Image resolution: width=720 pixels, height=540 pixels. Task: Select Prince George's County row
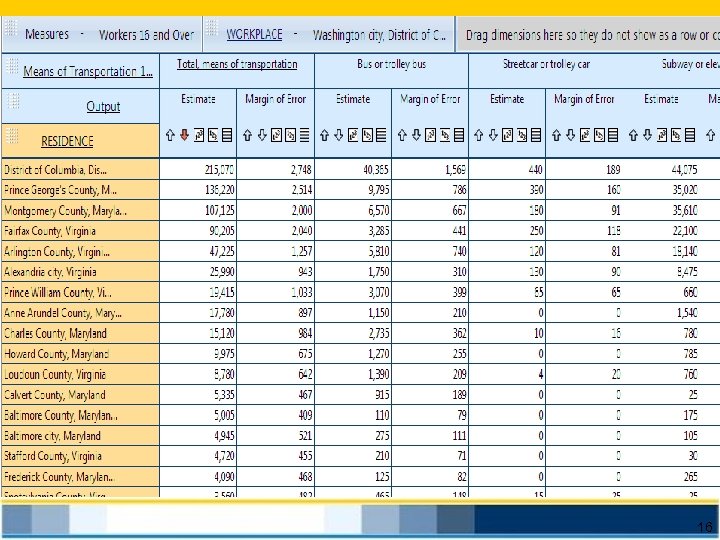80,190
